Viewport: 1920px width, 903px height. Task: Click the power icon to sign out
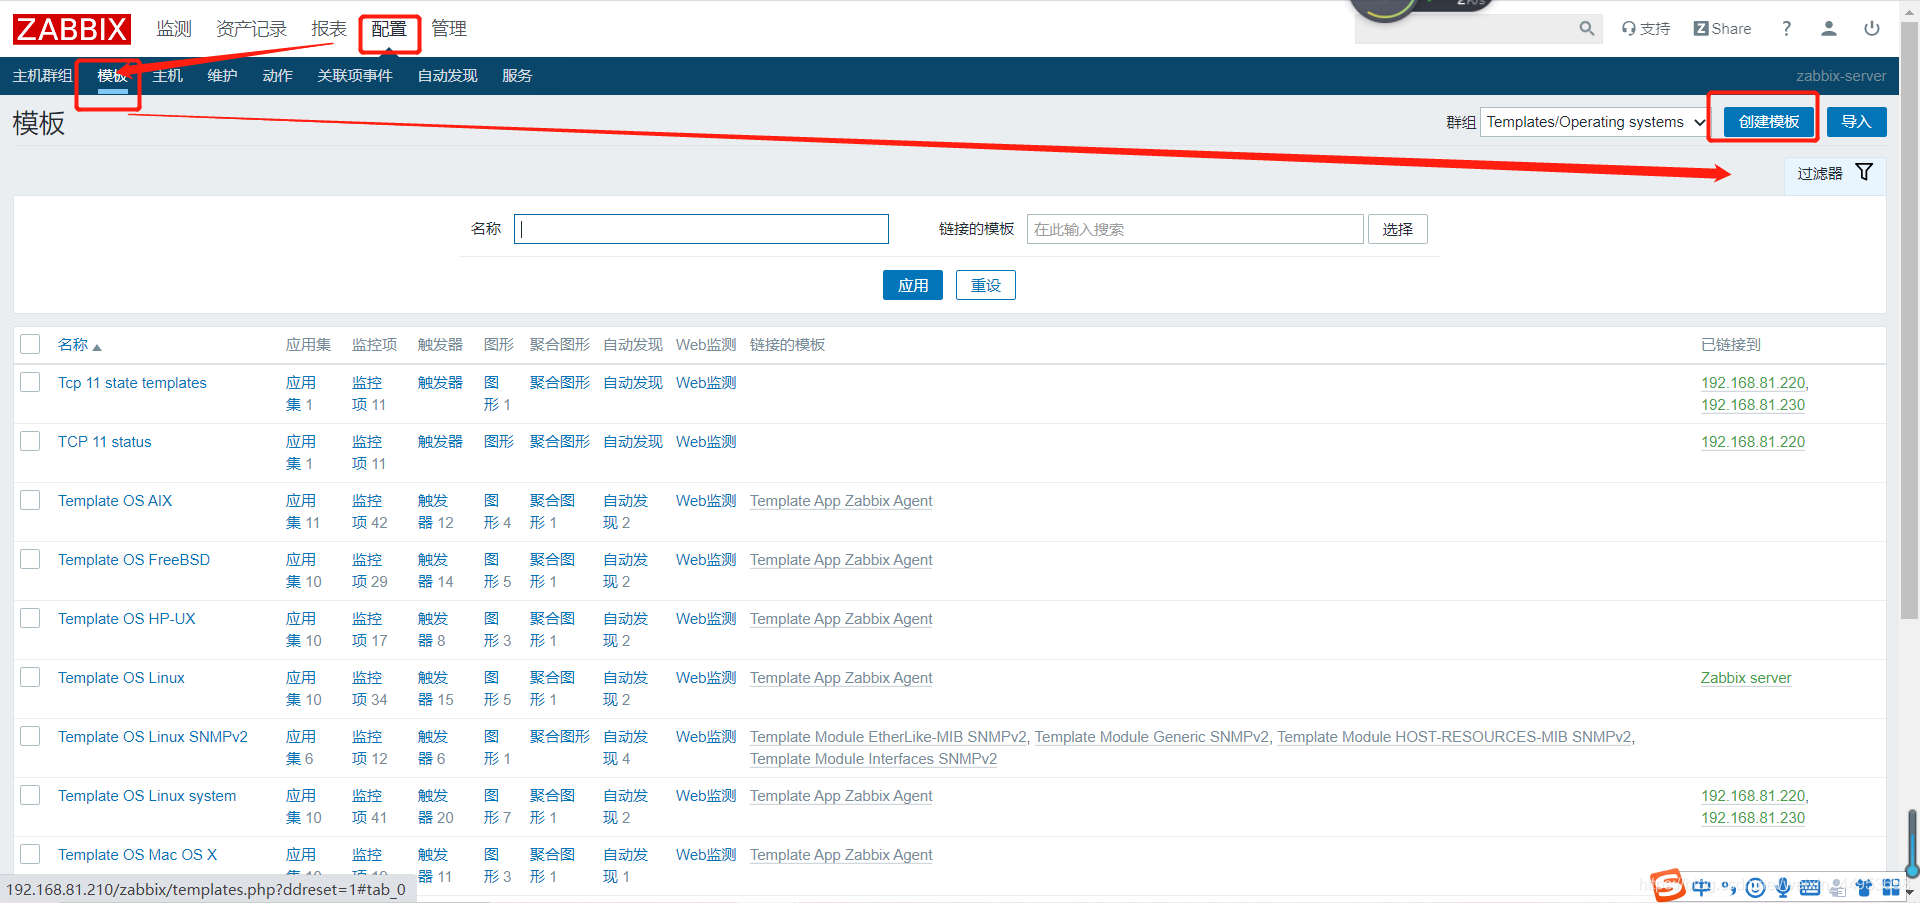pyautogui.click(x=1872, y=29)
